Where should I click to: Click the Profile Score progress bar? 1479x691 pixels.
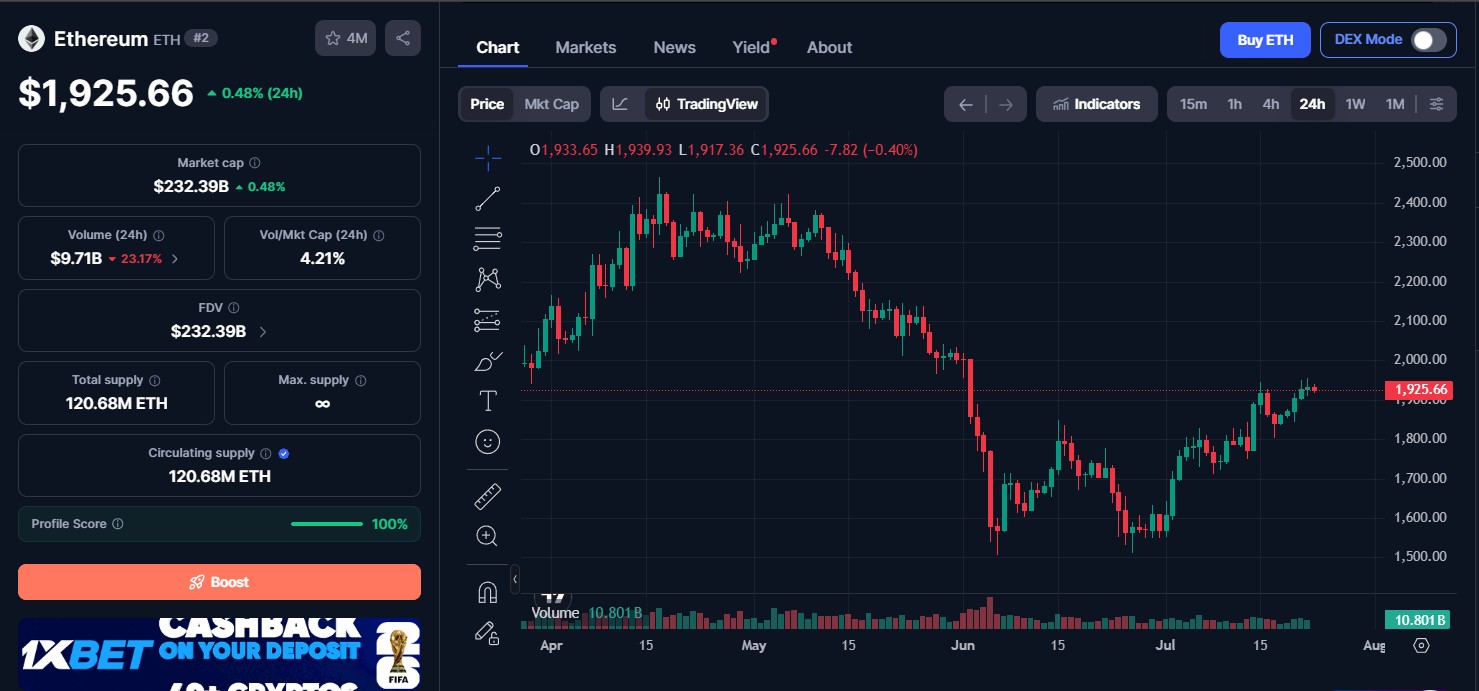pos(327,524)
